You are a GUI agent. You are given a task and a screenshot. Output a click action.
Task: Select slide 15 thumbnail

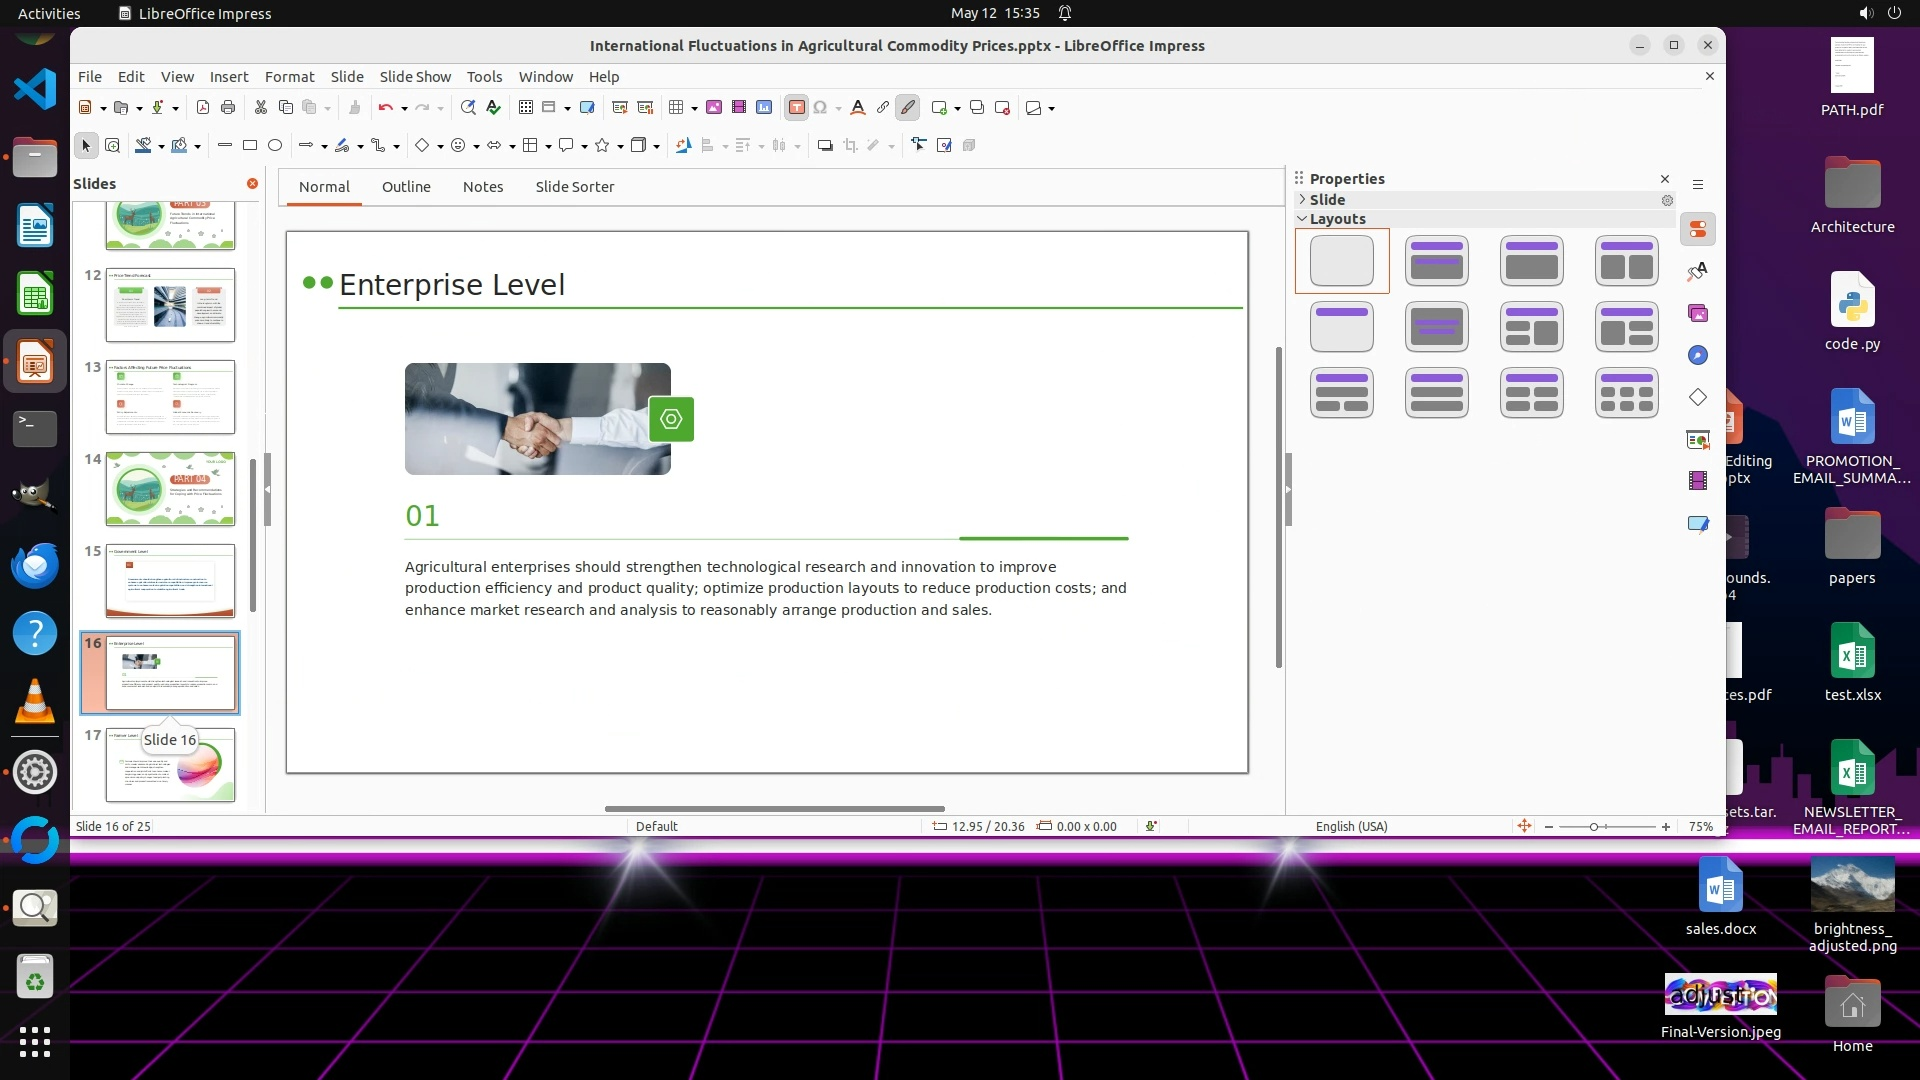[170, 581]
